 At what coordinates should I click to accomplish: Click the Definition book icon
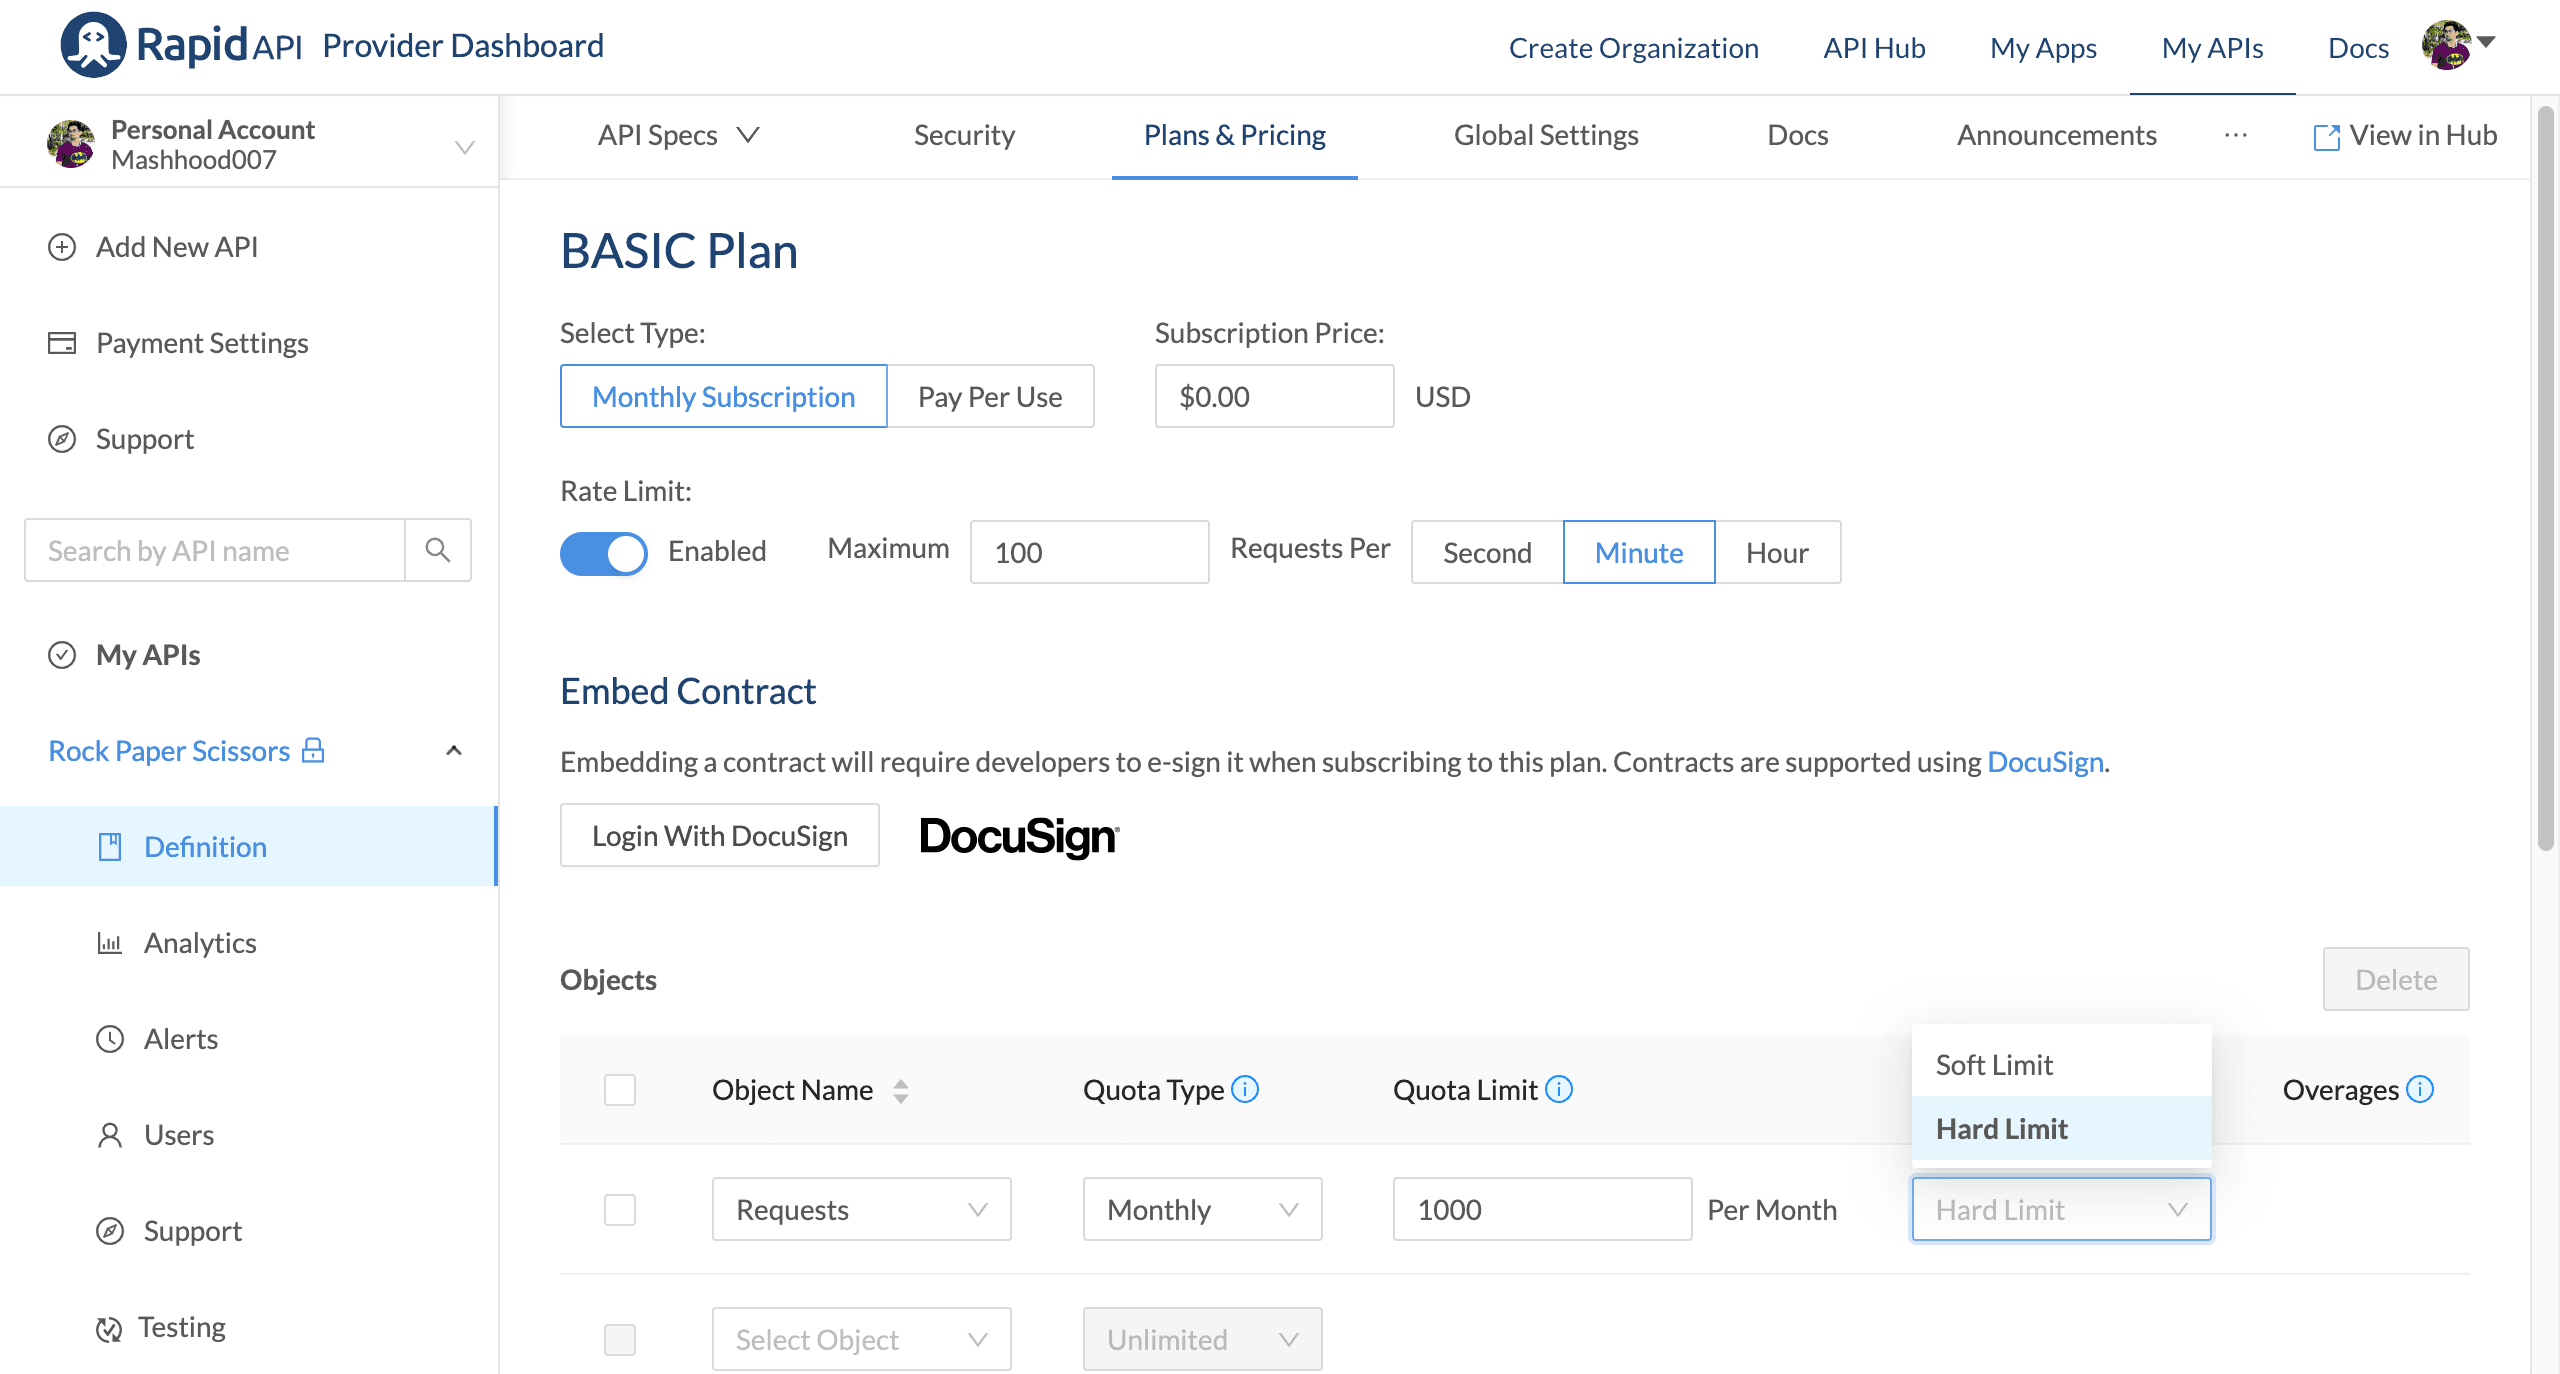click(110, 847)
